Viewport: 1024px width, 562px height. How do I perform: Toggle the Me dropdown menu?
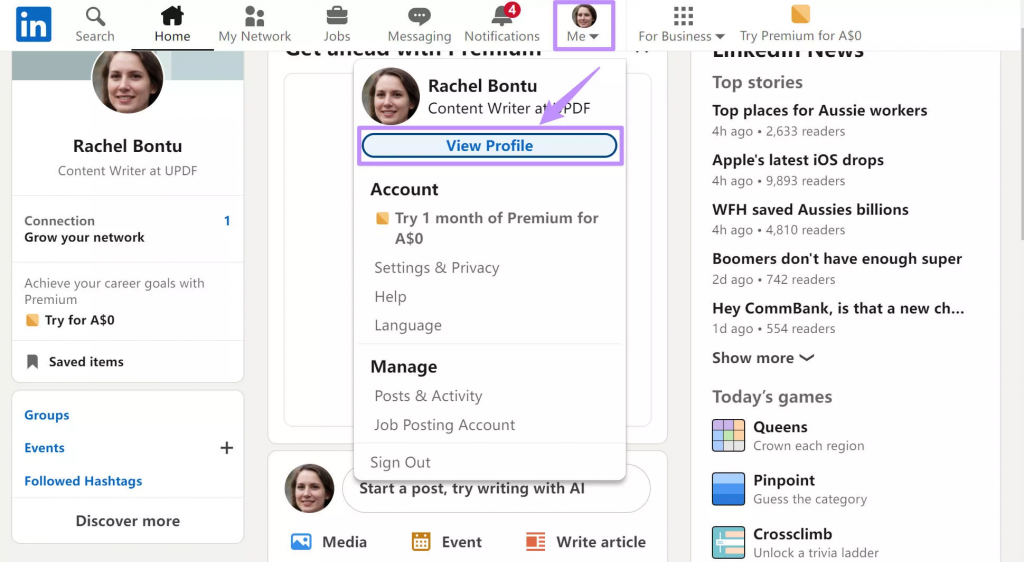584,25
